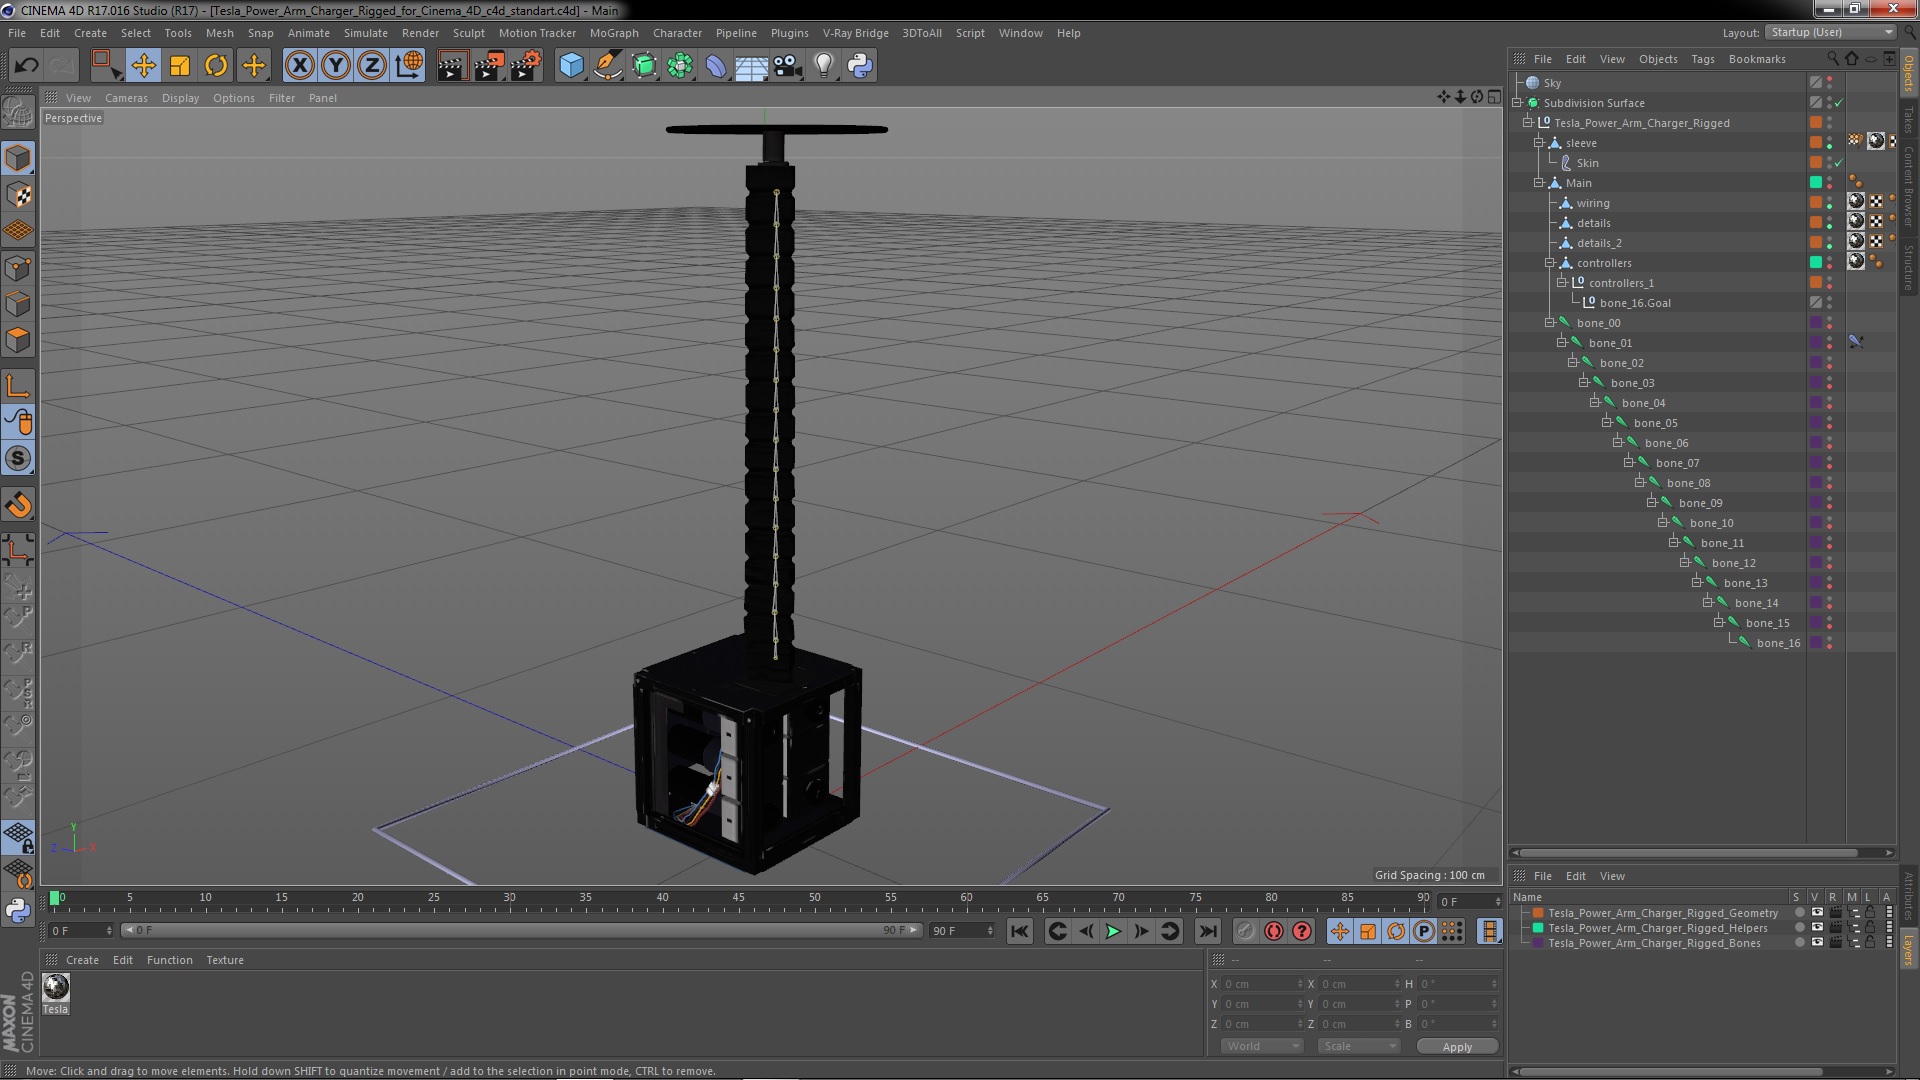Open the World coordinate dropdown
The image size is (1920, 1080).
[x=1261, y=1046]
